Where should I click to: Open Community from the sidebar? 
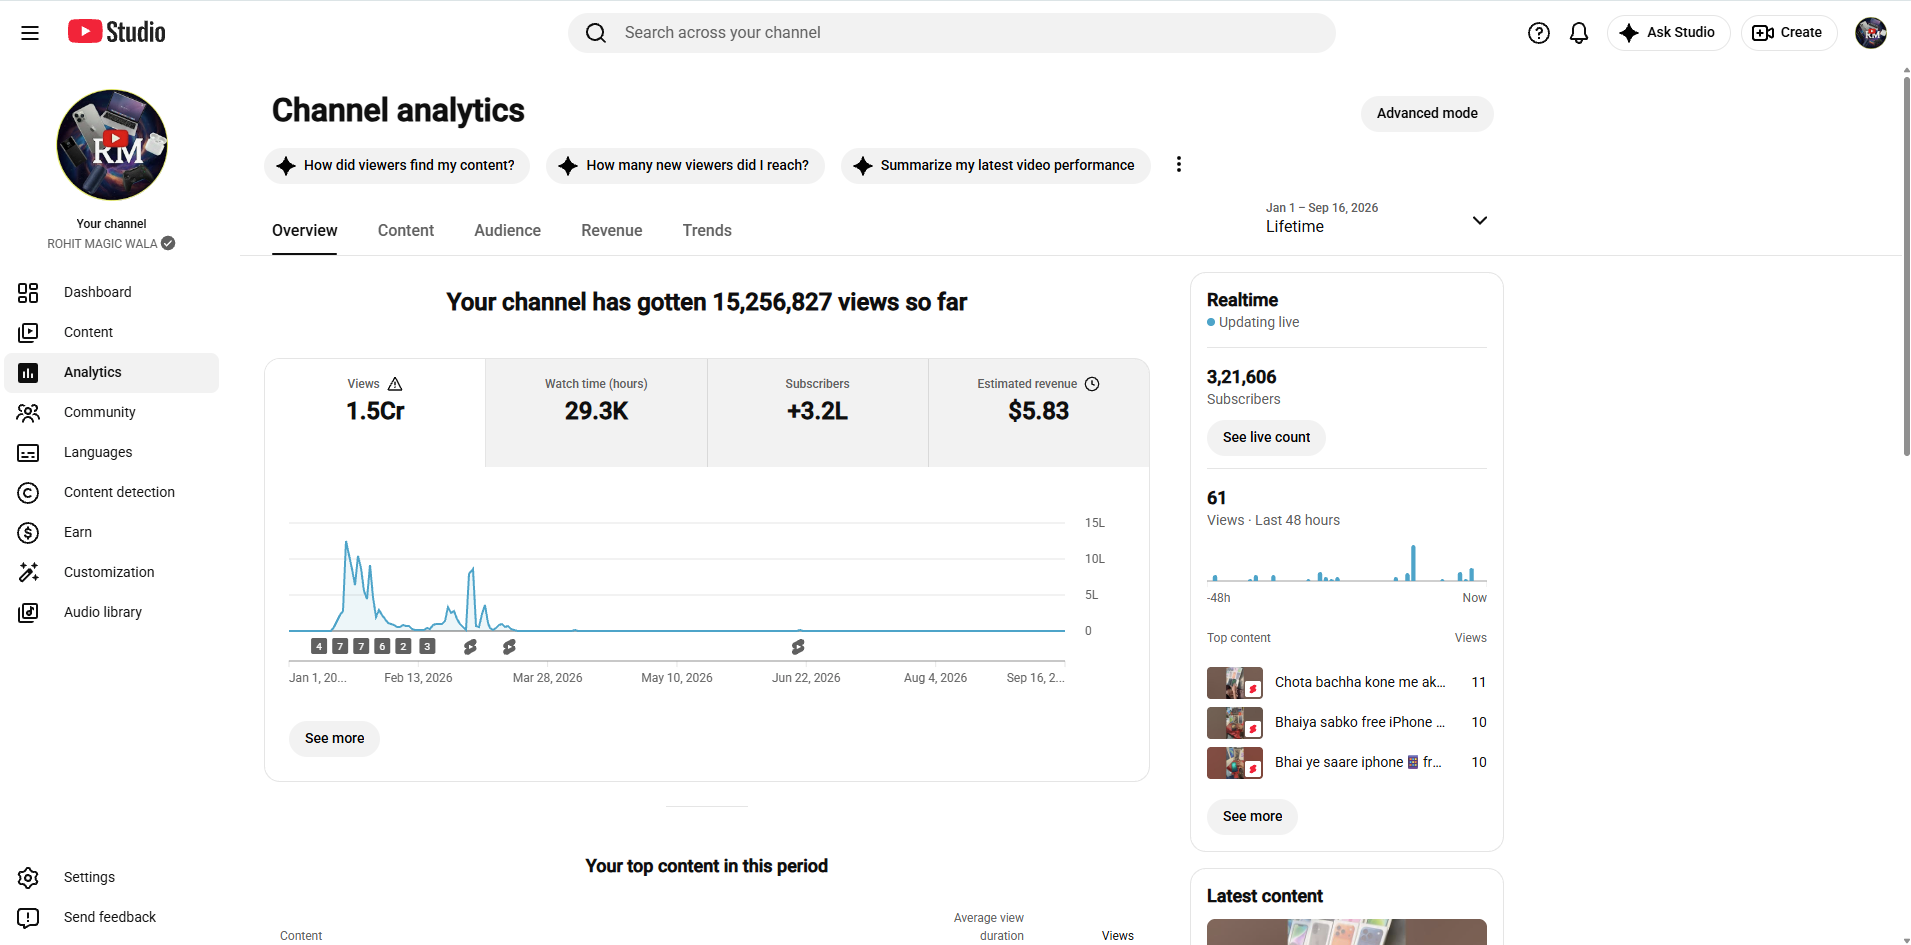112,412
